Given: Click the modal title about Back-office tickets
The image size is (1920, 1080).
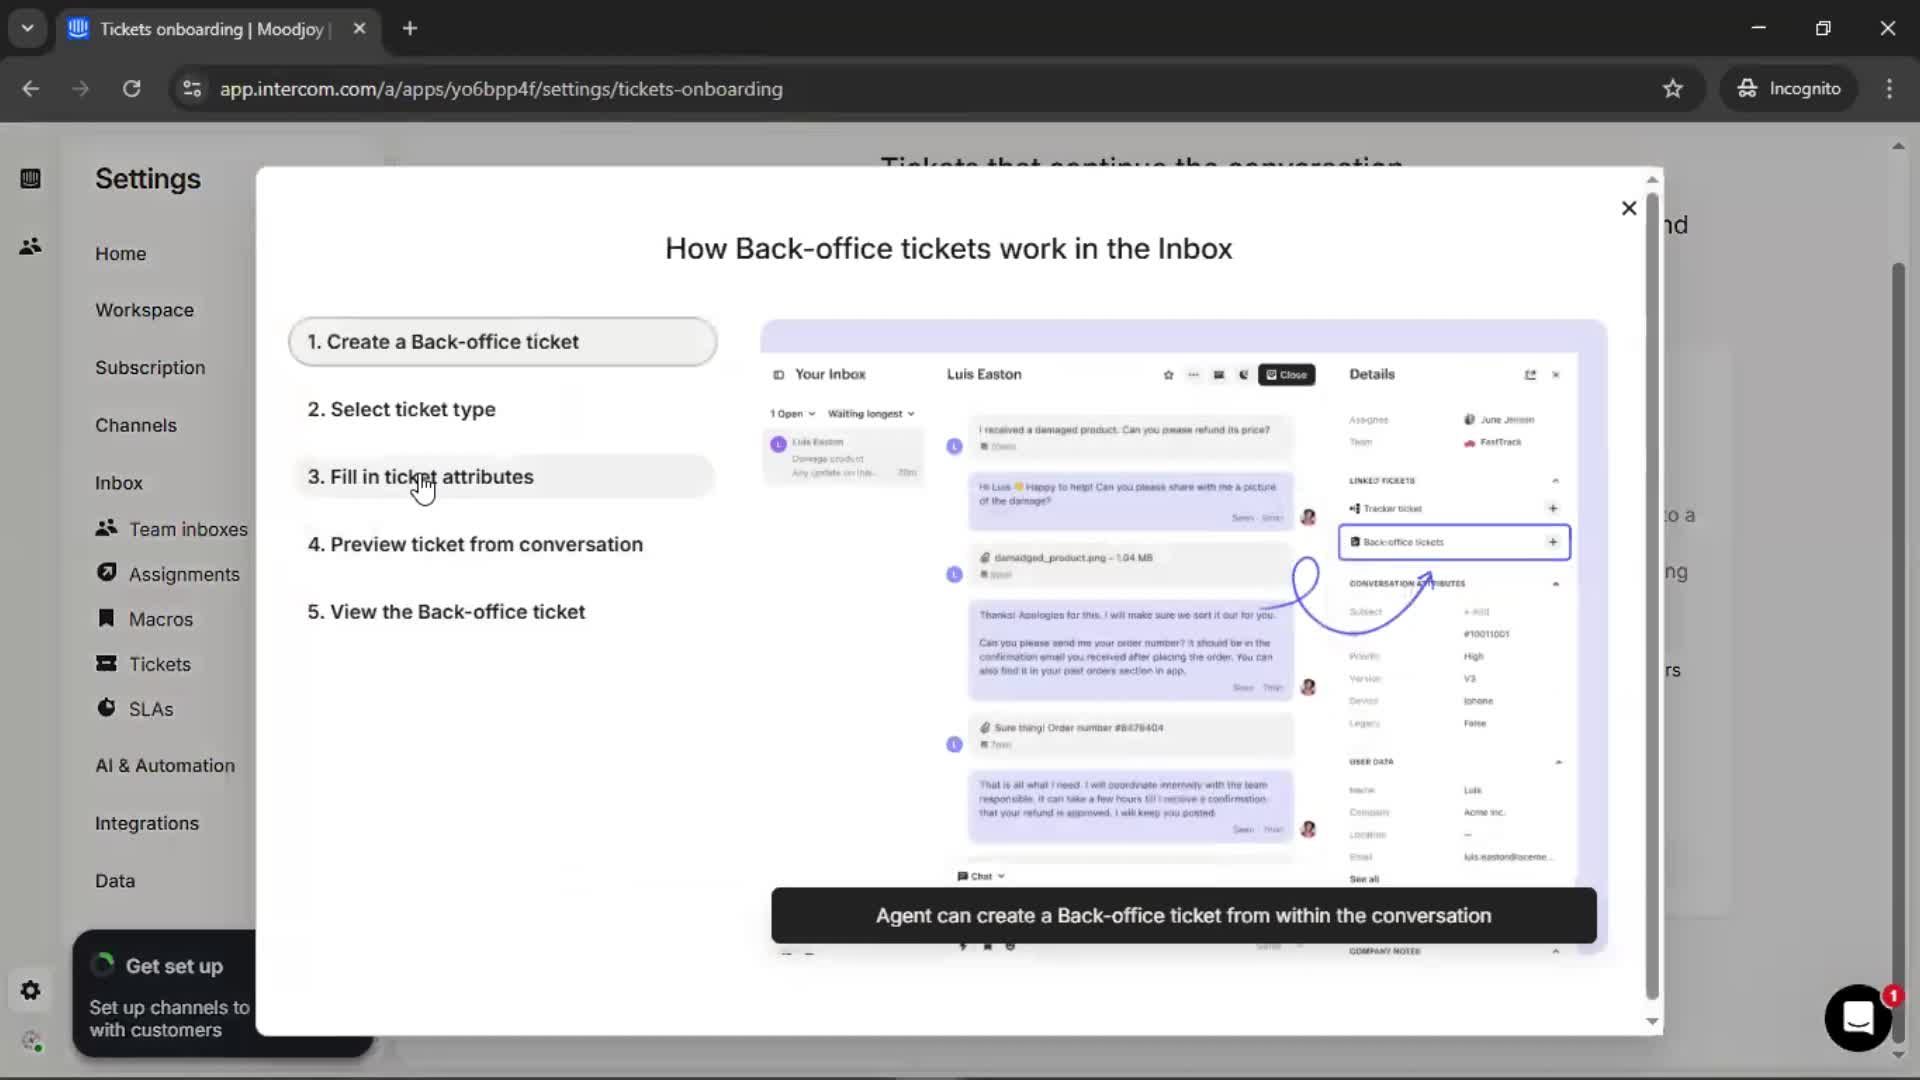Looking at the screenshot, I should coord(948,249).
